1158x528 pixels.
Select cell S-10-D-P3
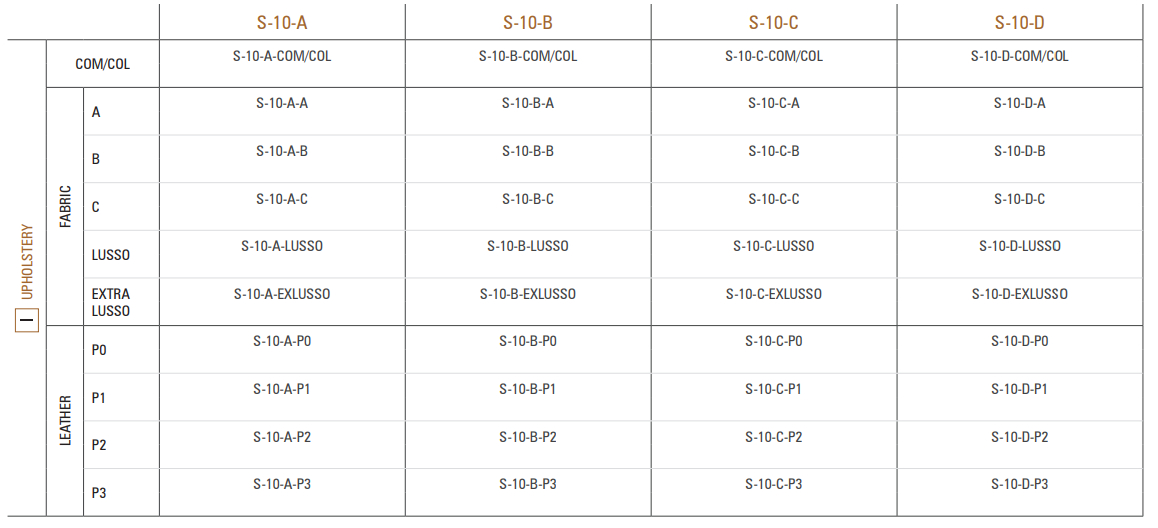point(1019,484)
